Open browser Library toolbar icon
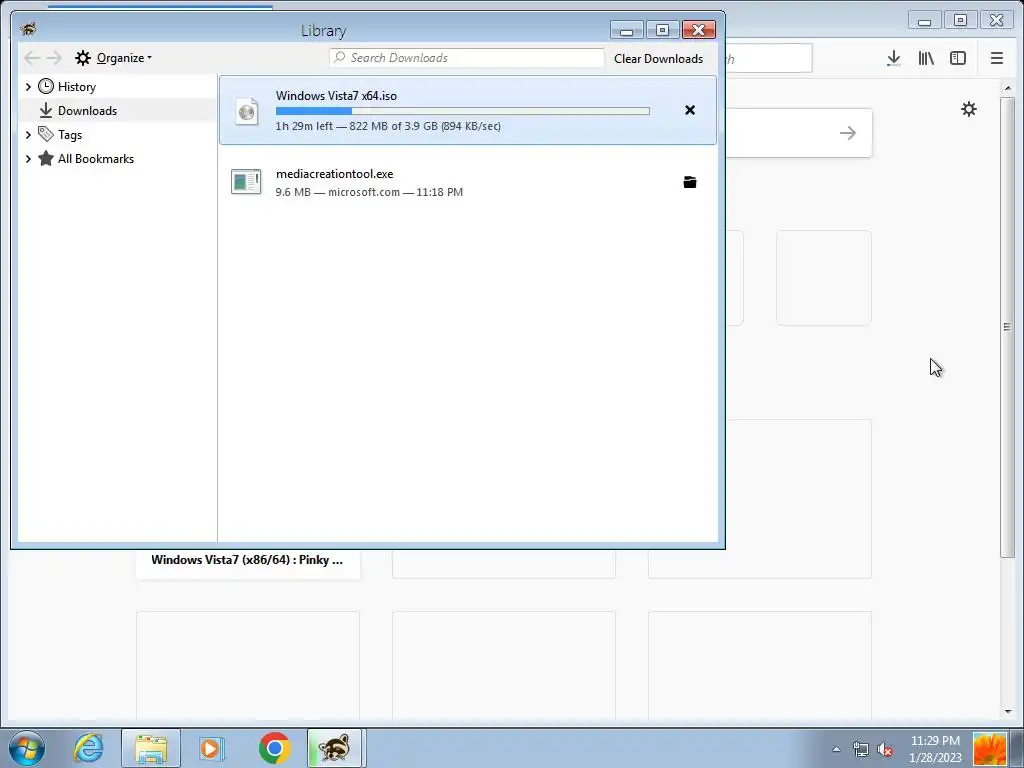This screenshot has width=1024, height=768. click(x=926, y=59)
